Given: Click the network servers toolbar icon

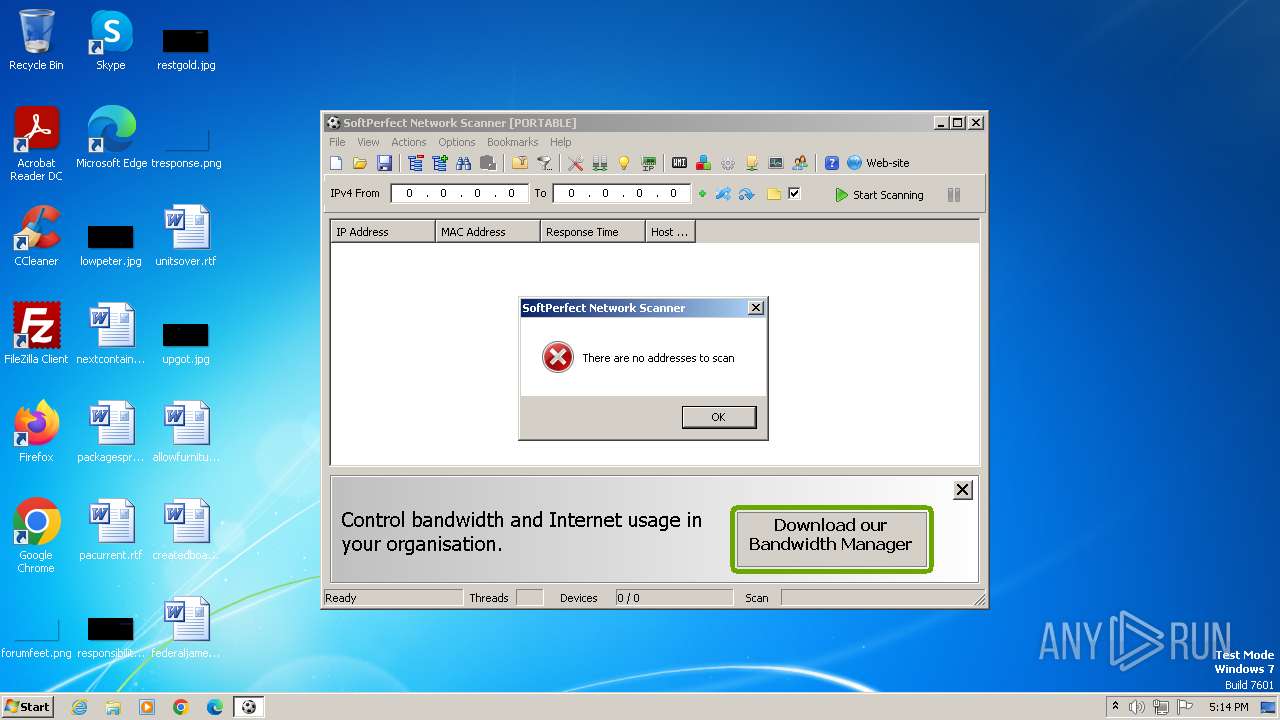Looking at the screenshot, I should click(600, 163).
